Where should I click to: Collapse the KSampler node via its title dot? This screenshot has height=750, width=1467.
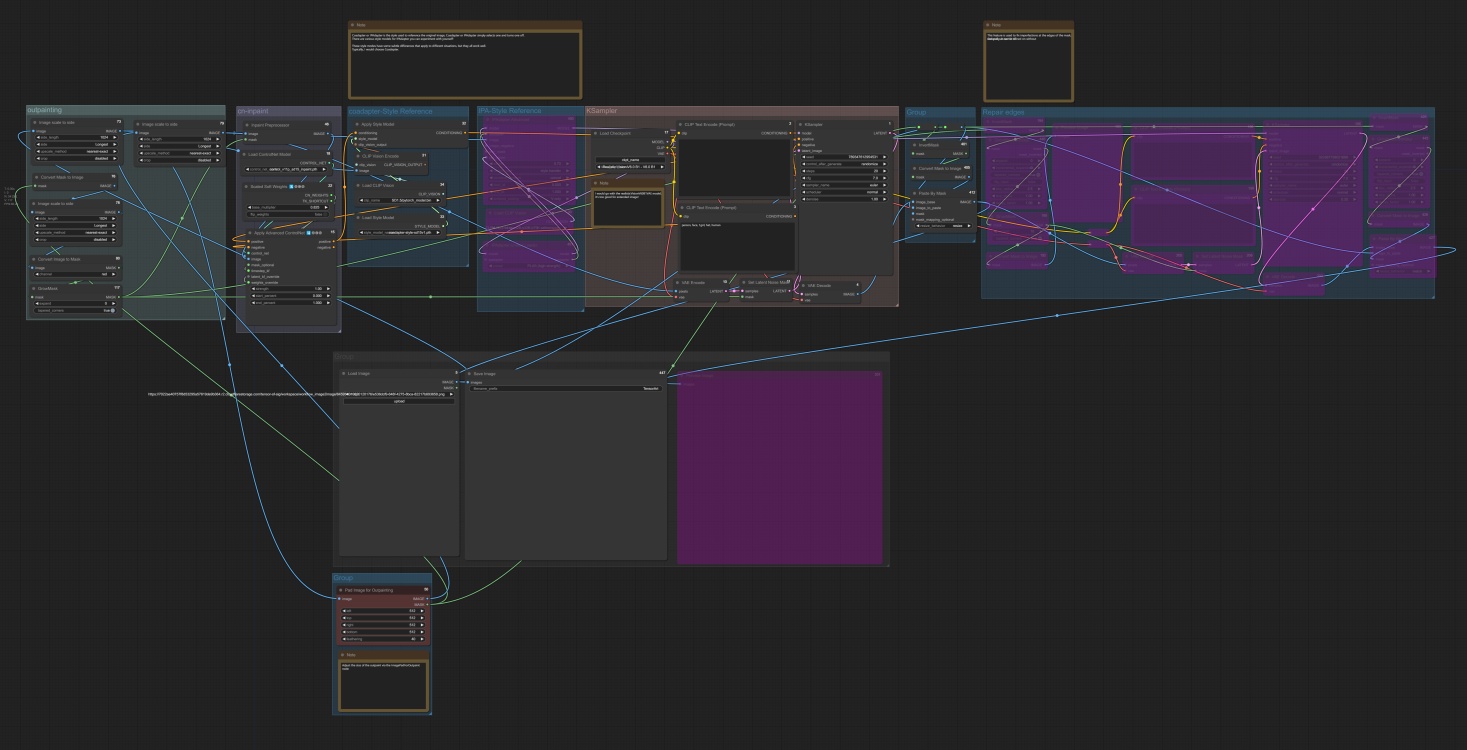(x=801, y=125)
